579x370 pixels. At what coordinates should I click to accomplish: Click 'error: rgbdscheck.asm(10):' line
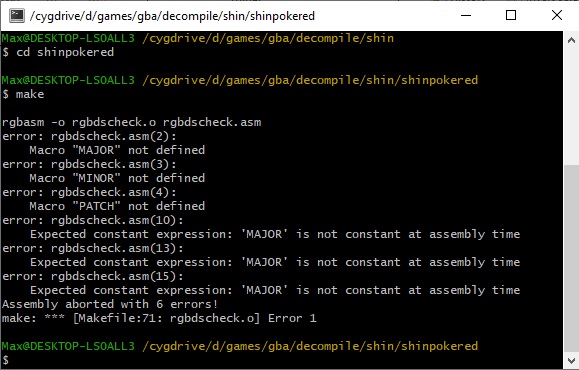pos(92,220)
